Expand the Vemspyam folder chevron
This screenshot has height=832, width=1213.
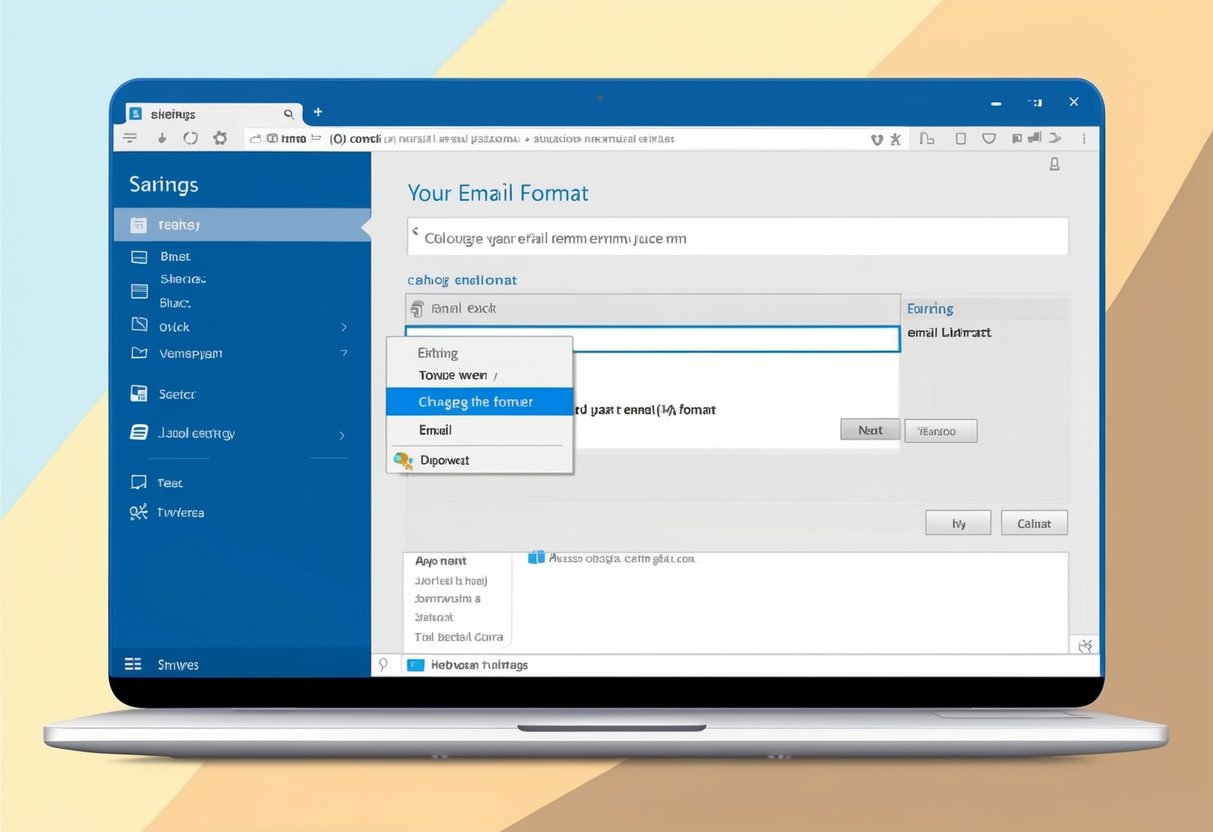coord(344,353)
